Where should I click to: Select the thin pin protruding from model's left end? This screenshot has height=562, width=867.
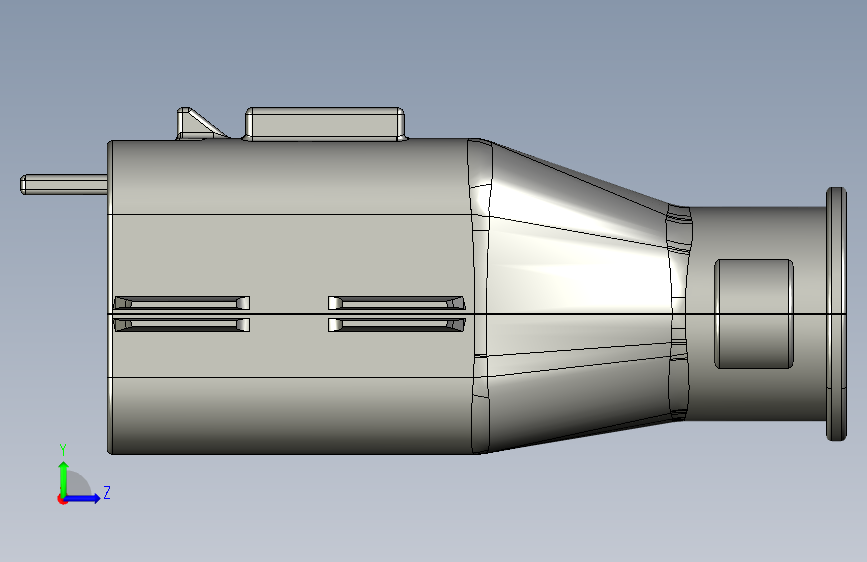tap(64, 185)
